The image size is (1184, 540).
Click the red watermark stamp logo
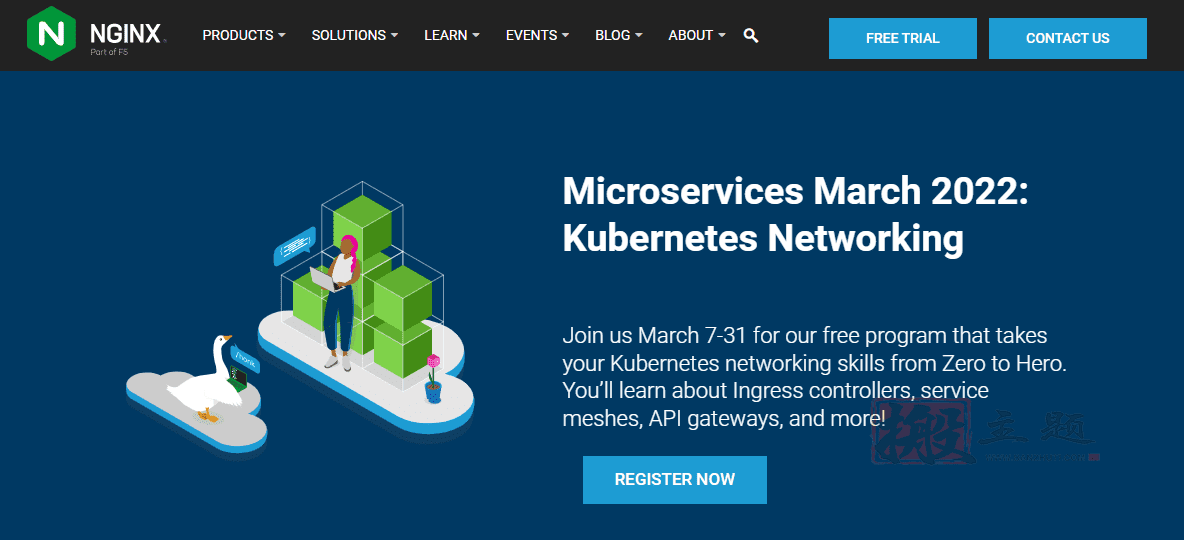(x=921, y=431)
